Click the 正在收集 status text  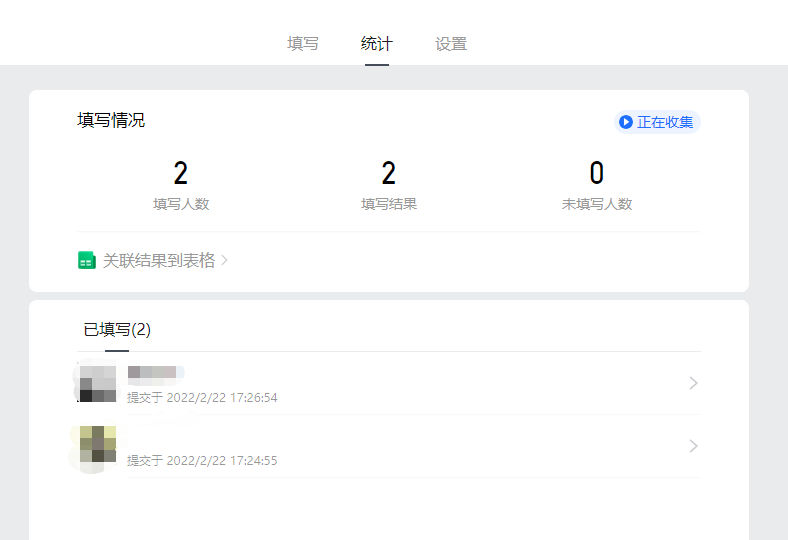[665, 122]
